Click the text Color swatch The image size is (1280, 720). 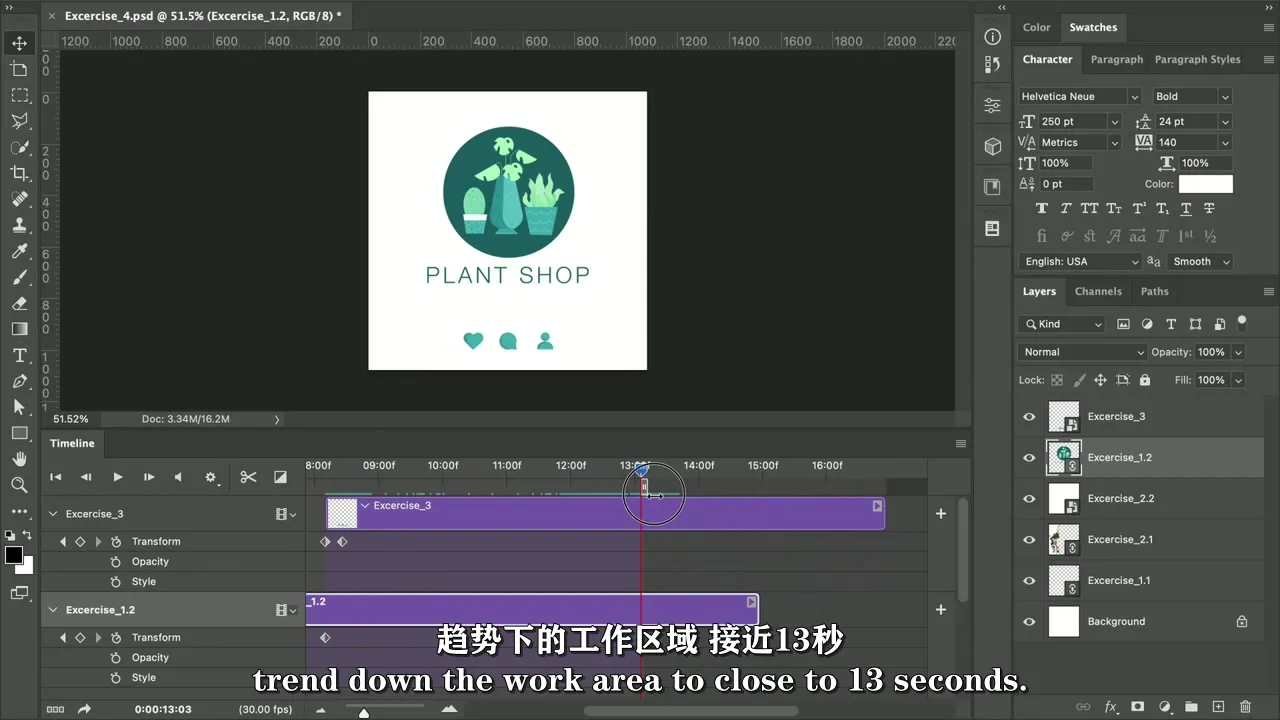(1205, 184)
